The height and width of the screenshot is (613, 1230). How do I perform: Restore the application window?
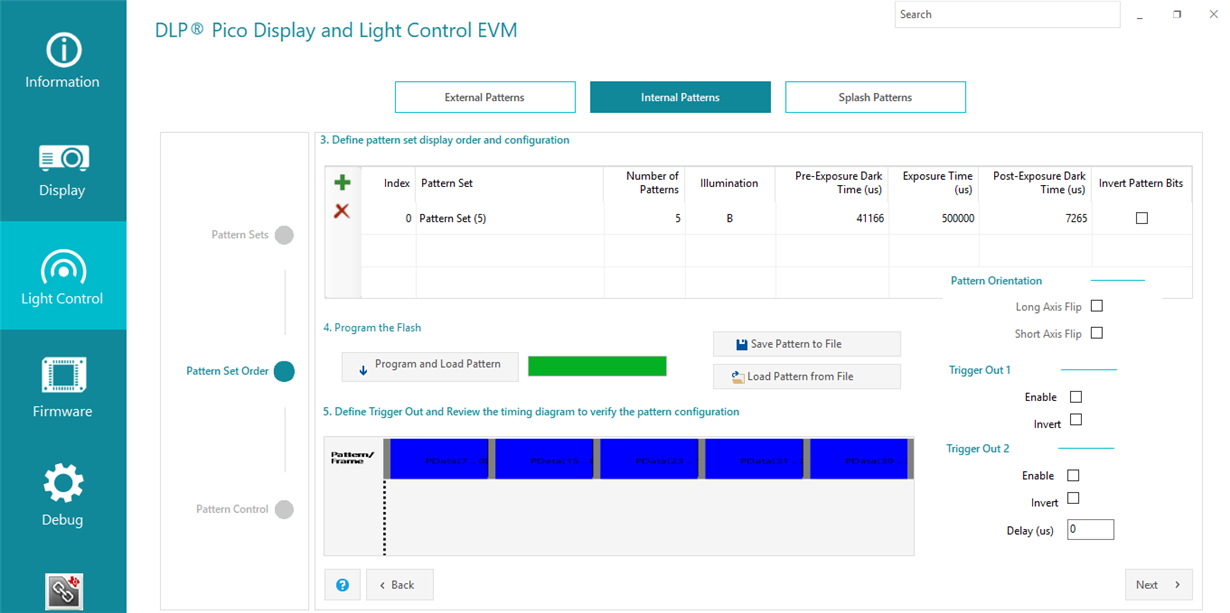pos(1177,14)
